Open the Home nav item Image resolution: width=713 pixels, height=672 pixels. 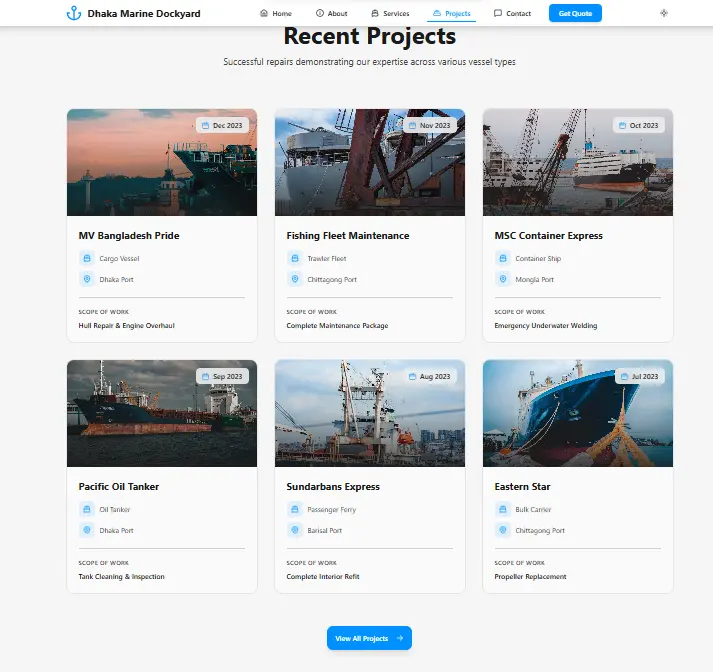(276, 14)
